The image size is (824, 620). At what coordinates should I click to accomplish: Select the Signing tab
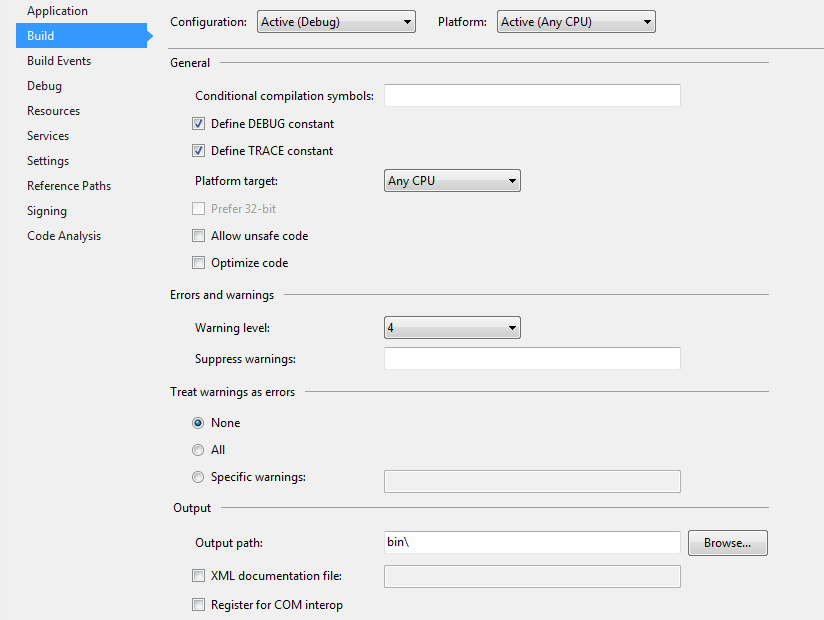47,211
